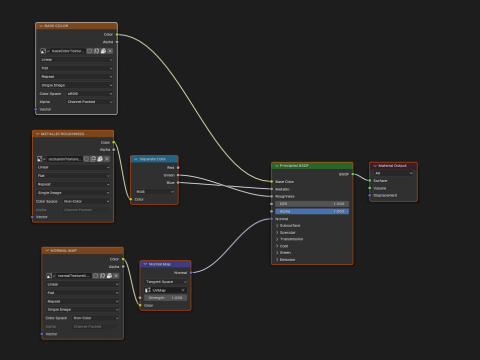Create new image in METALLIC ROUGHNESS node

point(93,159)
